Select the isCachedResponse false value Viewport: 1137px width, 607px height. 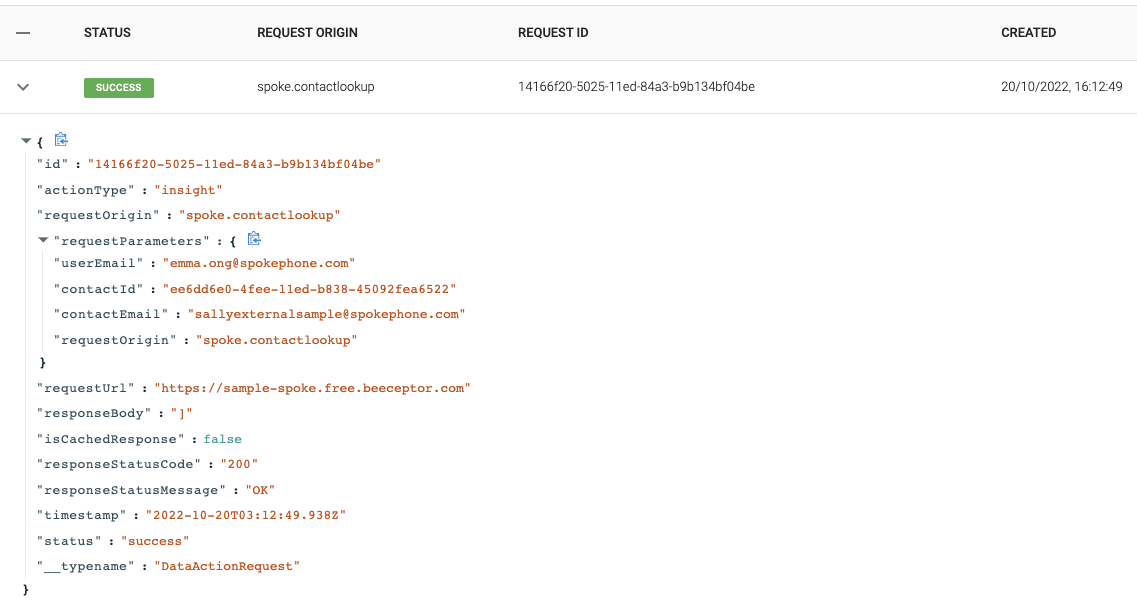[222, 439]
